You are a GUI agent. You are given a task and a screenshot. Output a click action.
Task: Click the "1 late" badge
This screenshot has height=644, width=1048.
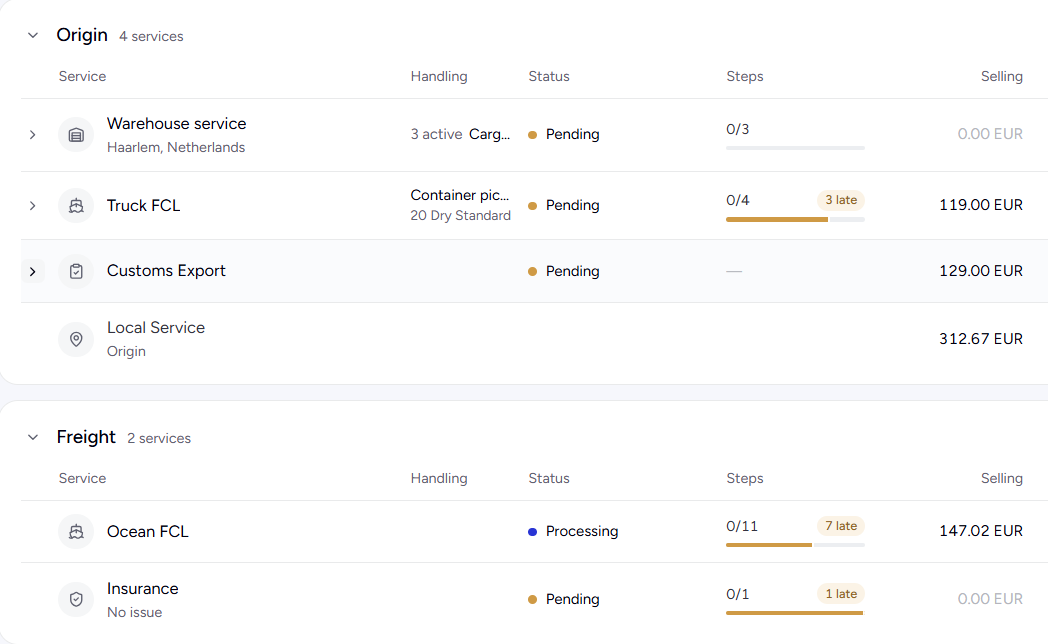841,594
